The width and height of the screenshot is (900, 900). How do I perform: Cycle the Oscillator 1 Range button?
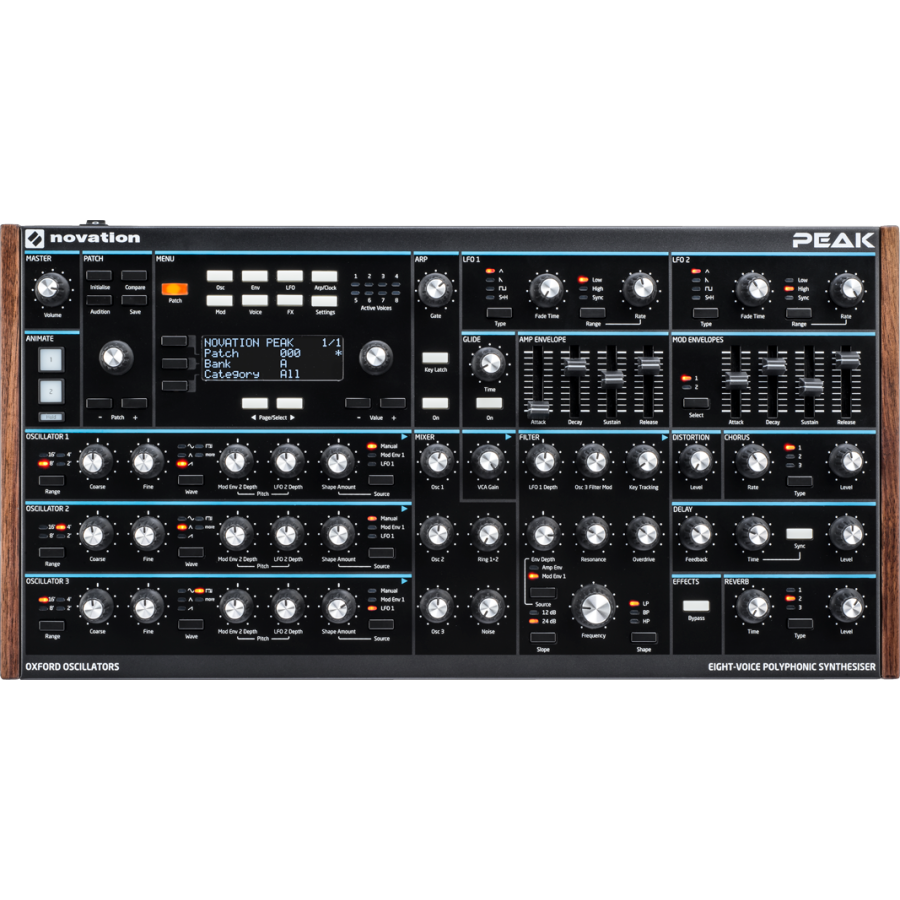coord(52,480)
